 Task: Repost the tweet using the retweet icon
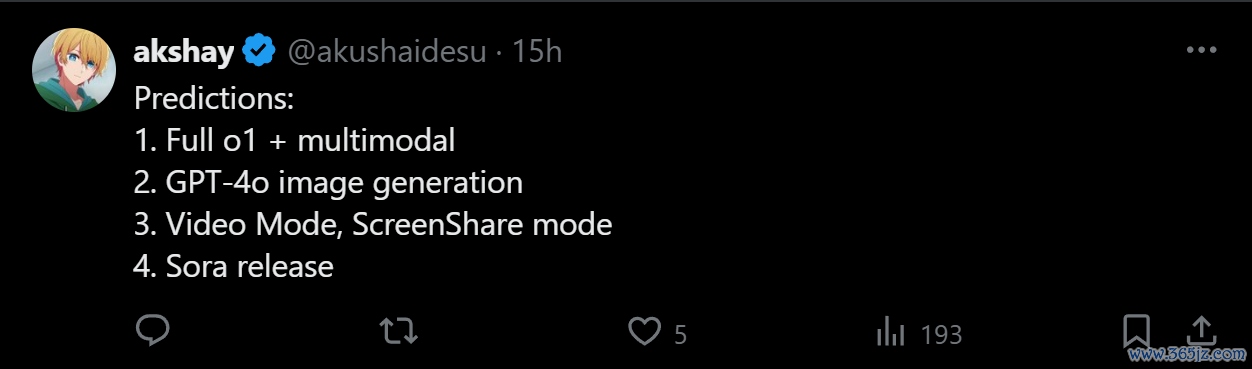click(x=400, y=332)
